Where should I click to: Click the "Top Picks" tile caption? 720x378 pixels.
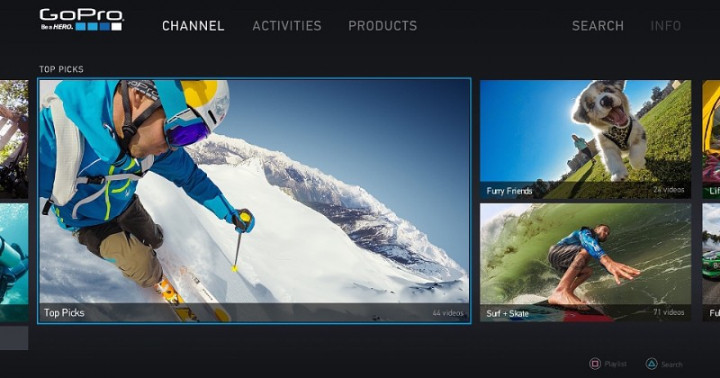pyautogui.click(x=64, y=313)
